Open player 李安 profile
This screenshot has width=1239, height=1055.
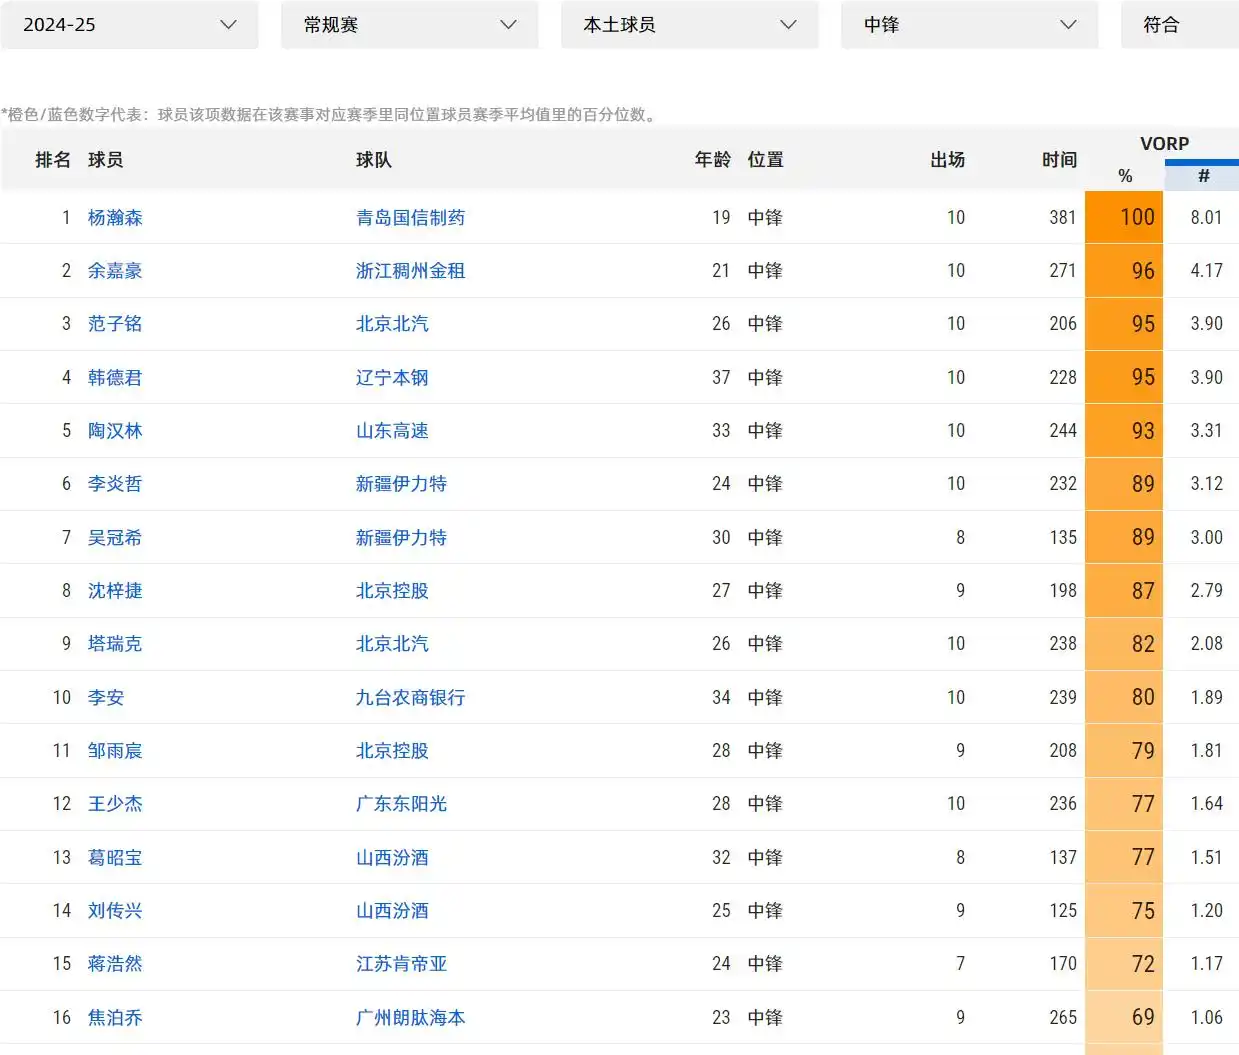coord(106,698)
